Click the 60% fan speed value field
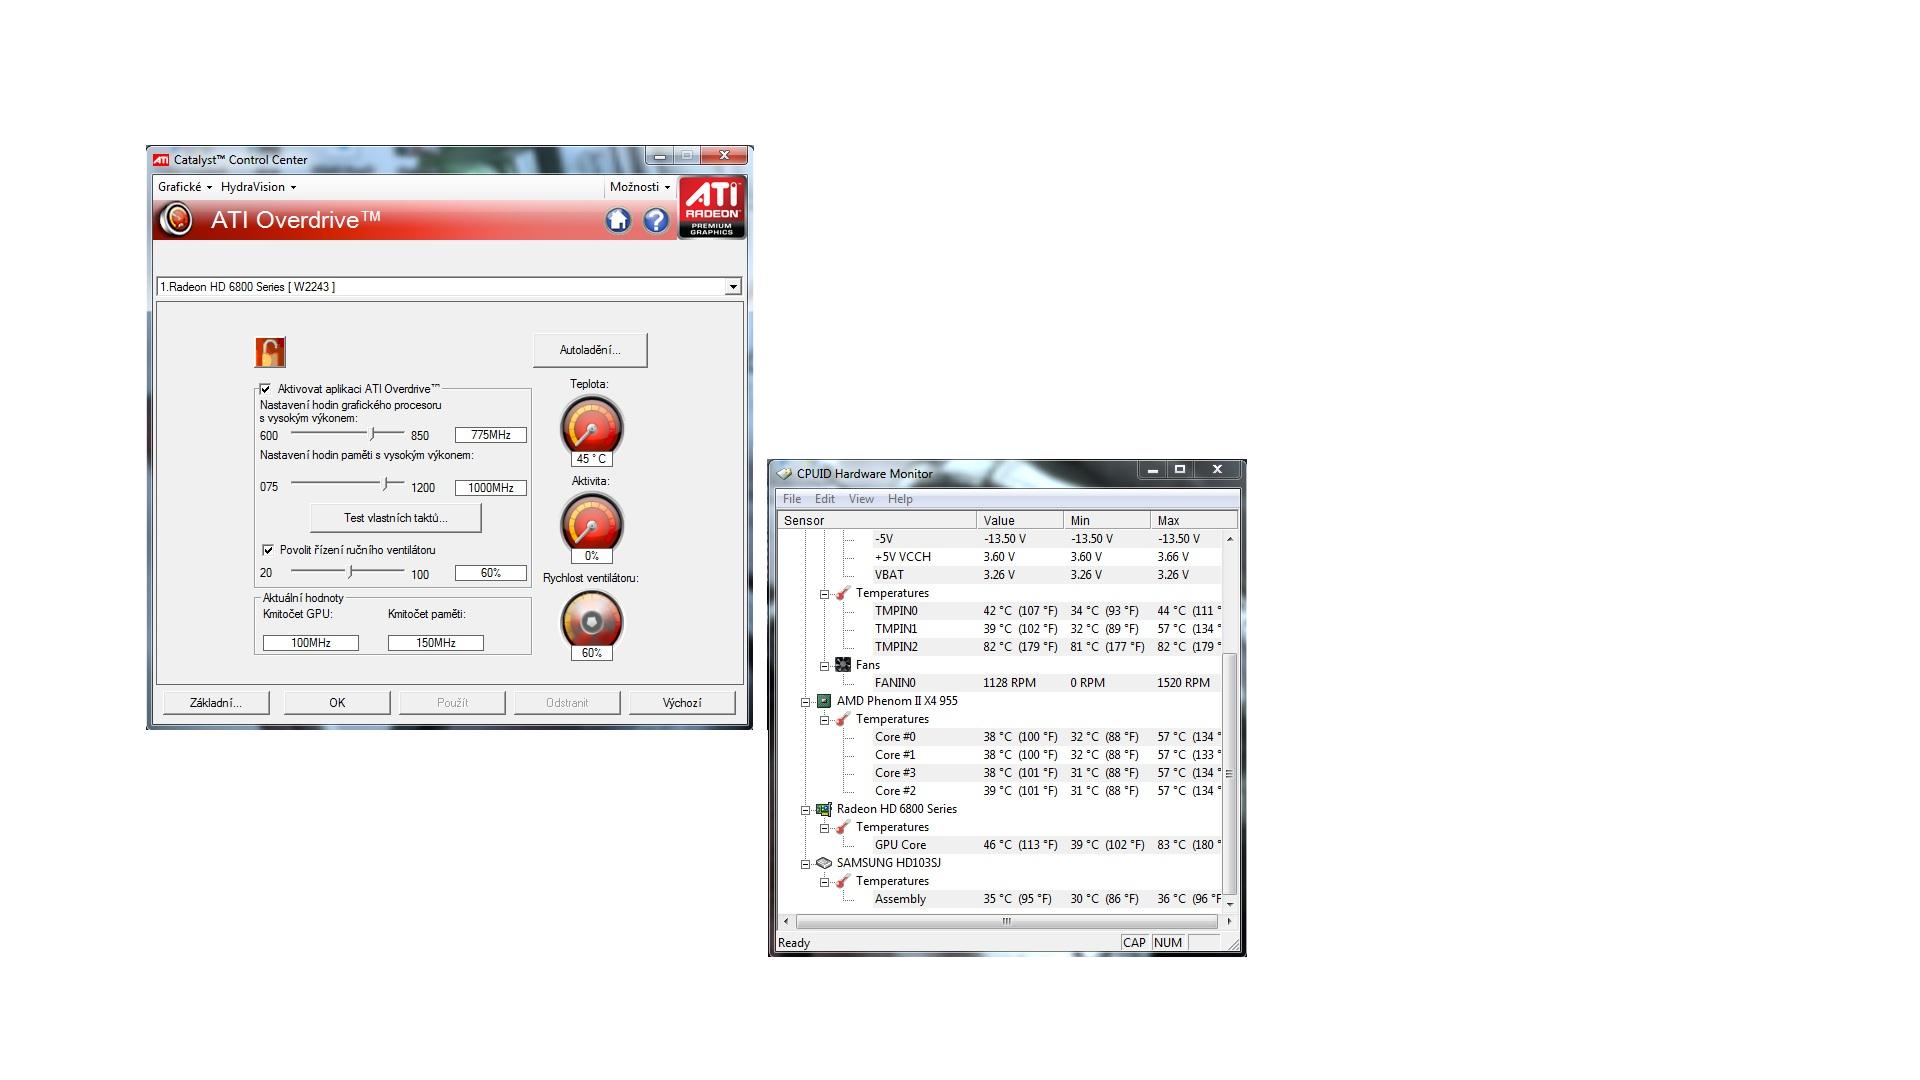 (490, 573)
